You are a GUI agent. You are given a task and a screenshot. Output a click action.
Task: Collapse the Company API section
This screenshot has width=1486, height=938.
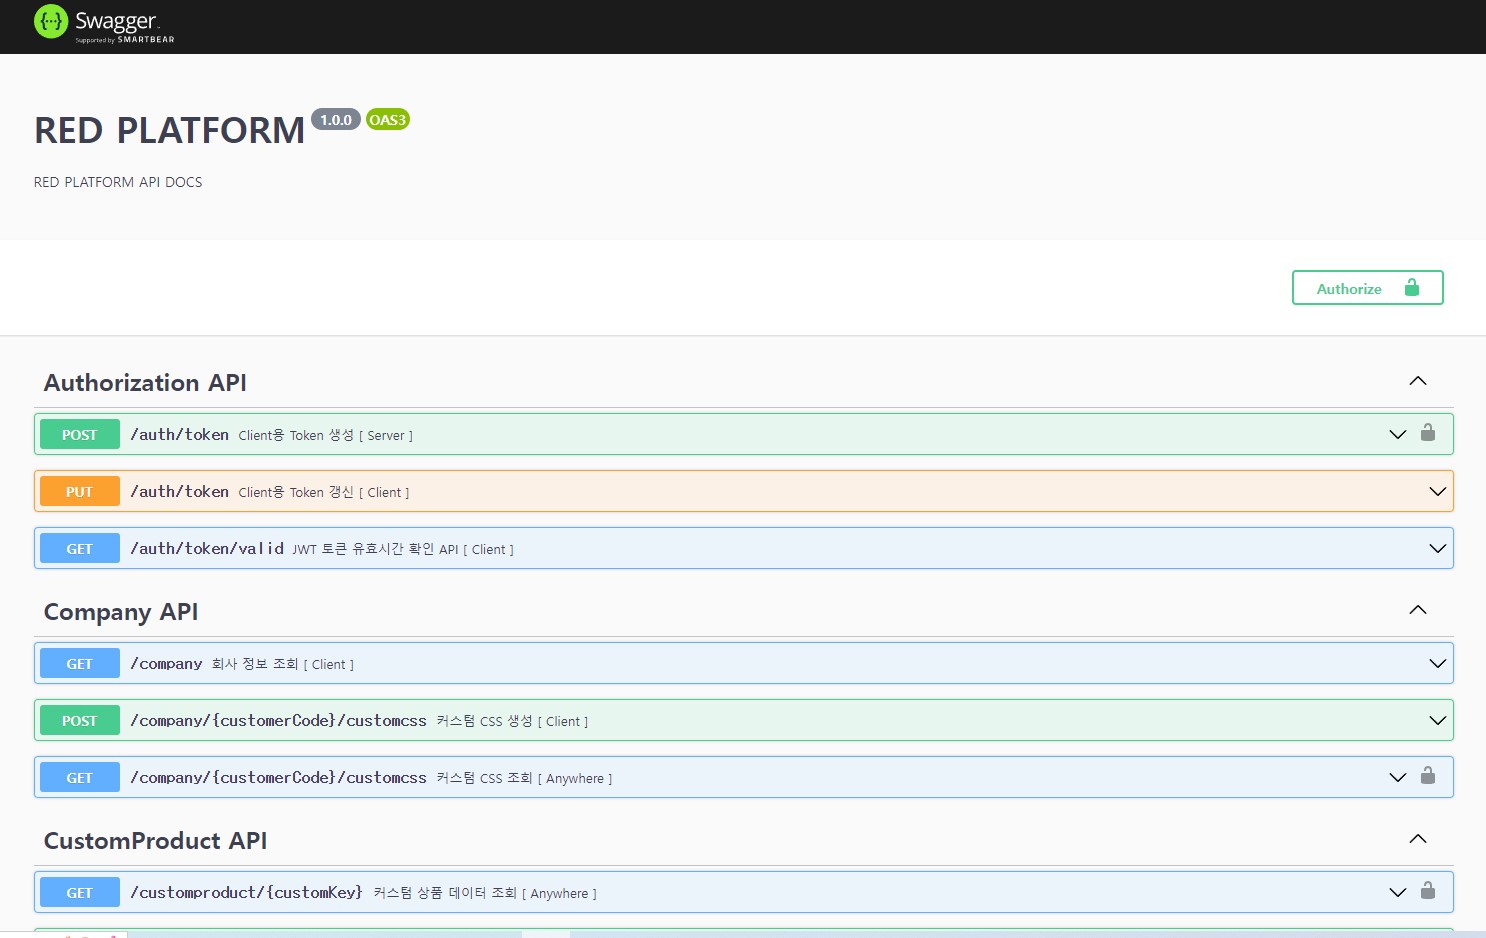[1418, 611]
